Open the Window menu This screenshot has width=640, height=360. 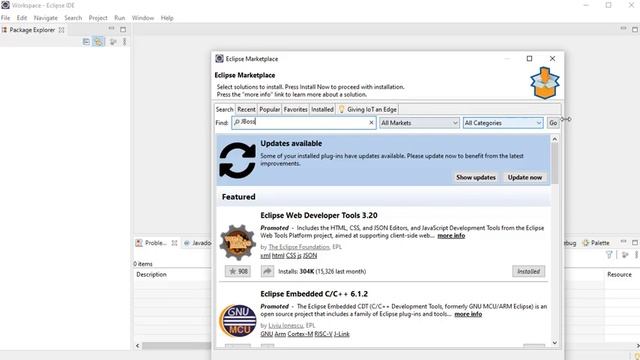(x=143, y=18)
